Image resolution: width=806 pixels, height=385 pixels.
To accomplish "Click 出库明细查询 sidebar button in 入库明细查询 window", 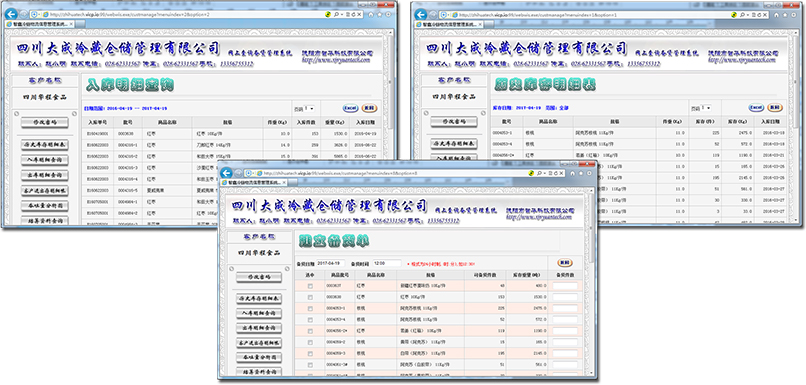I will pyautogui.click(x=44, y=175).
